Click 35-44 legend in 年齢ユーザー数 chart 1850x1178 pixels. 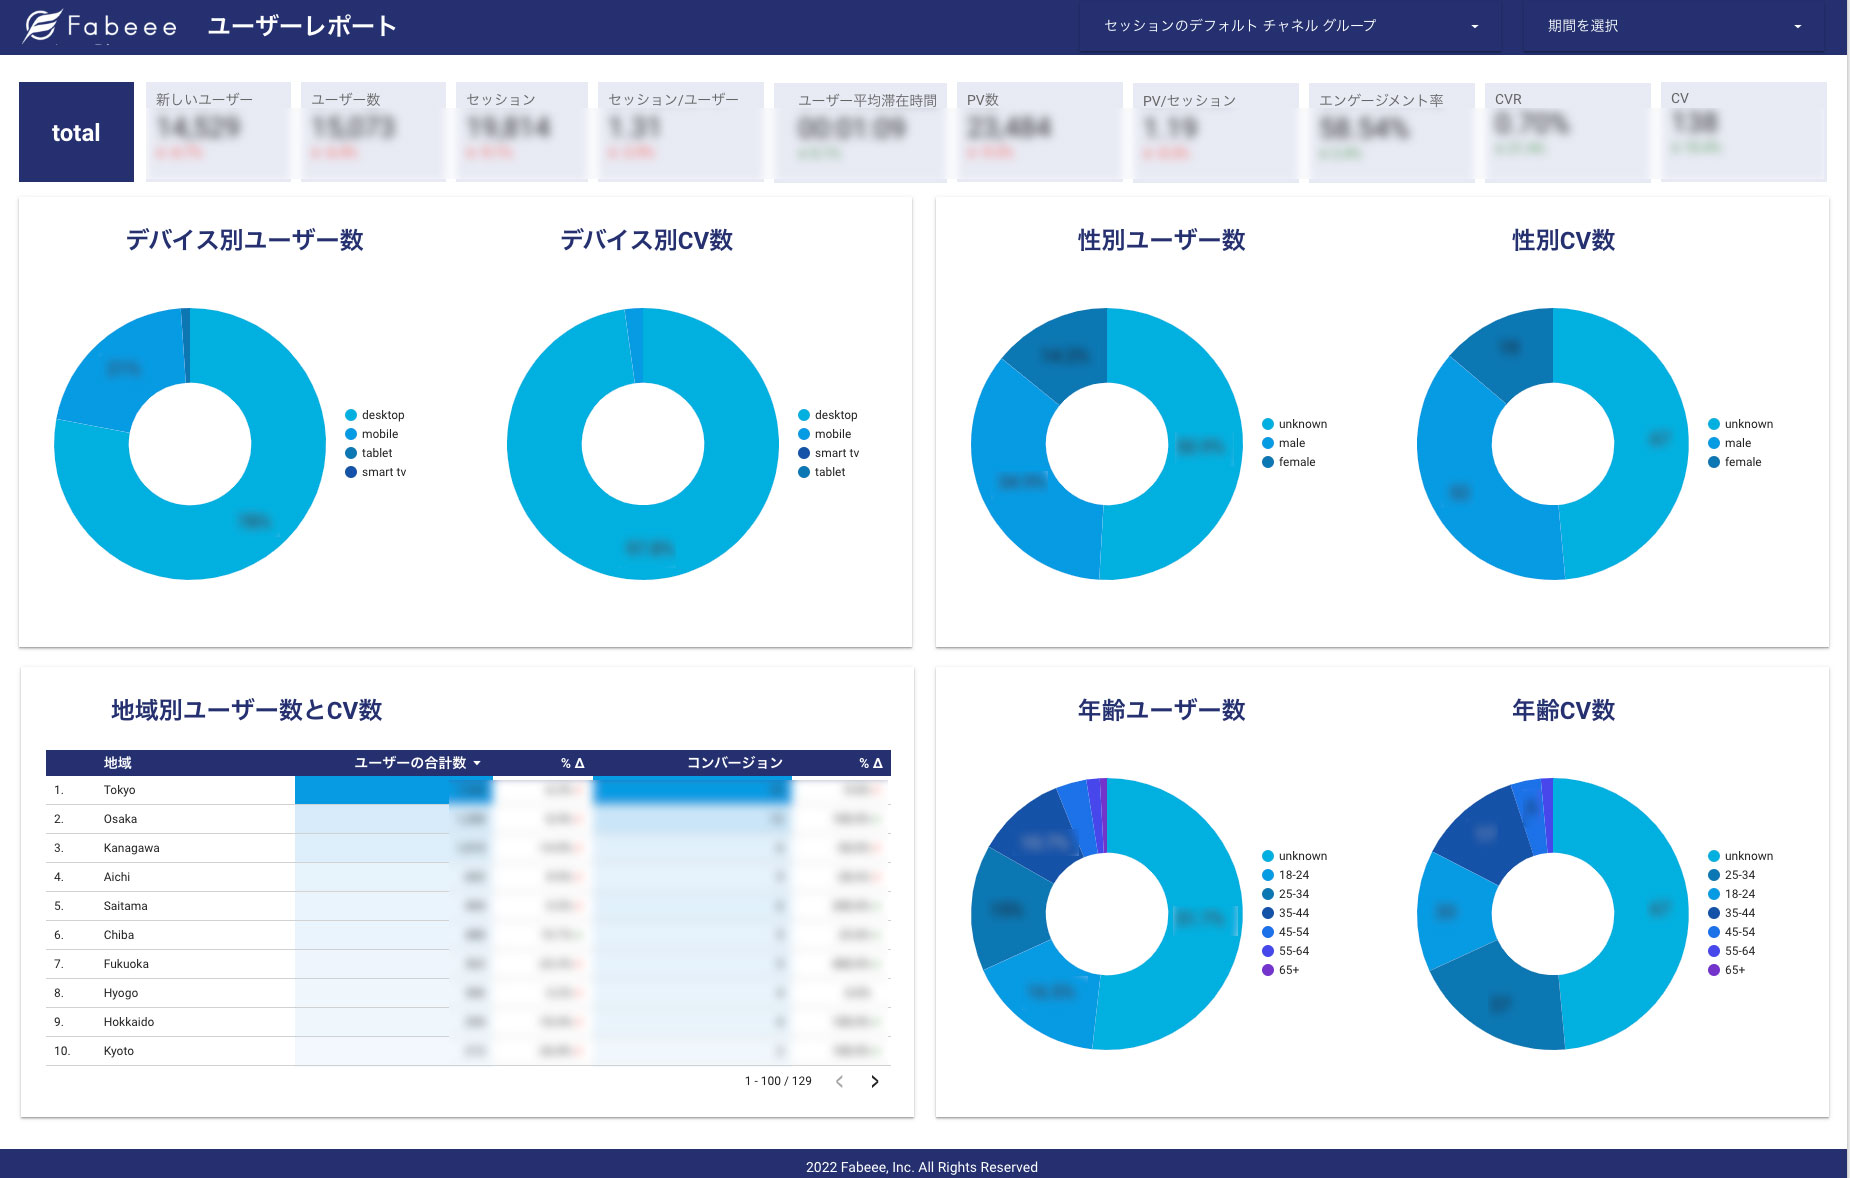1286,913
